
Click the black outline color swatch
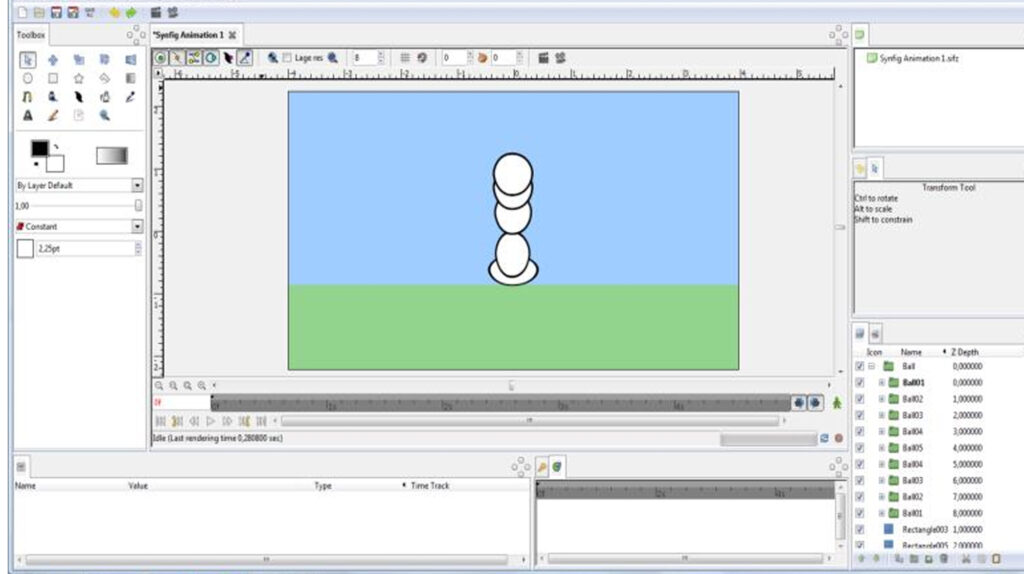[39, 148]
